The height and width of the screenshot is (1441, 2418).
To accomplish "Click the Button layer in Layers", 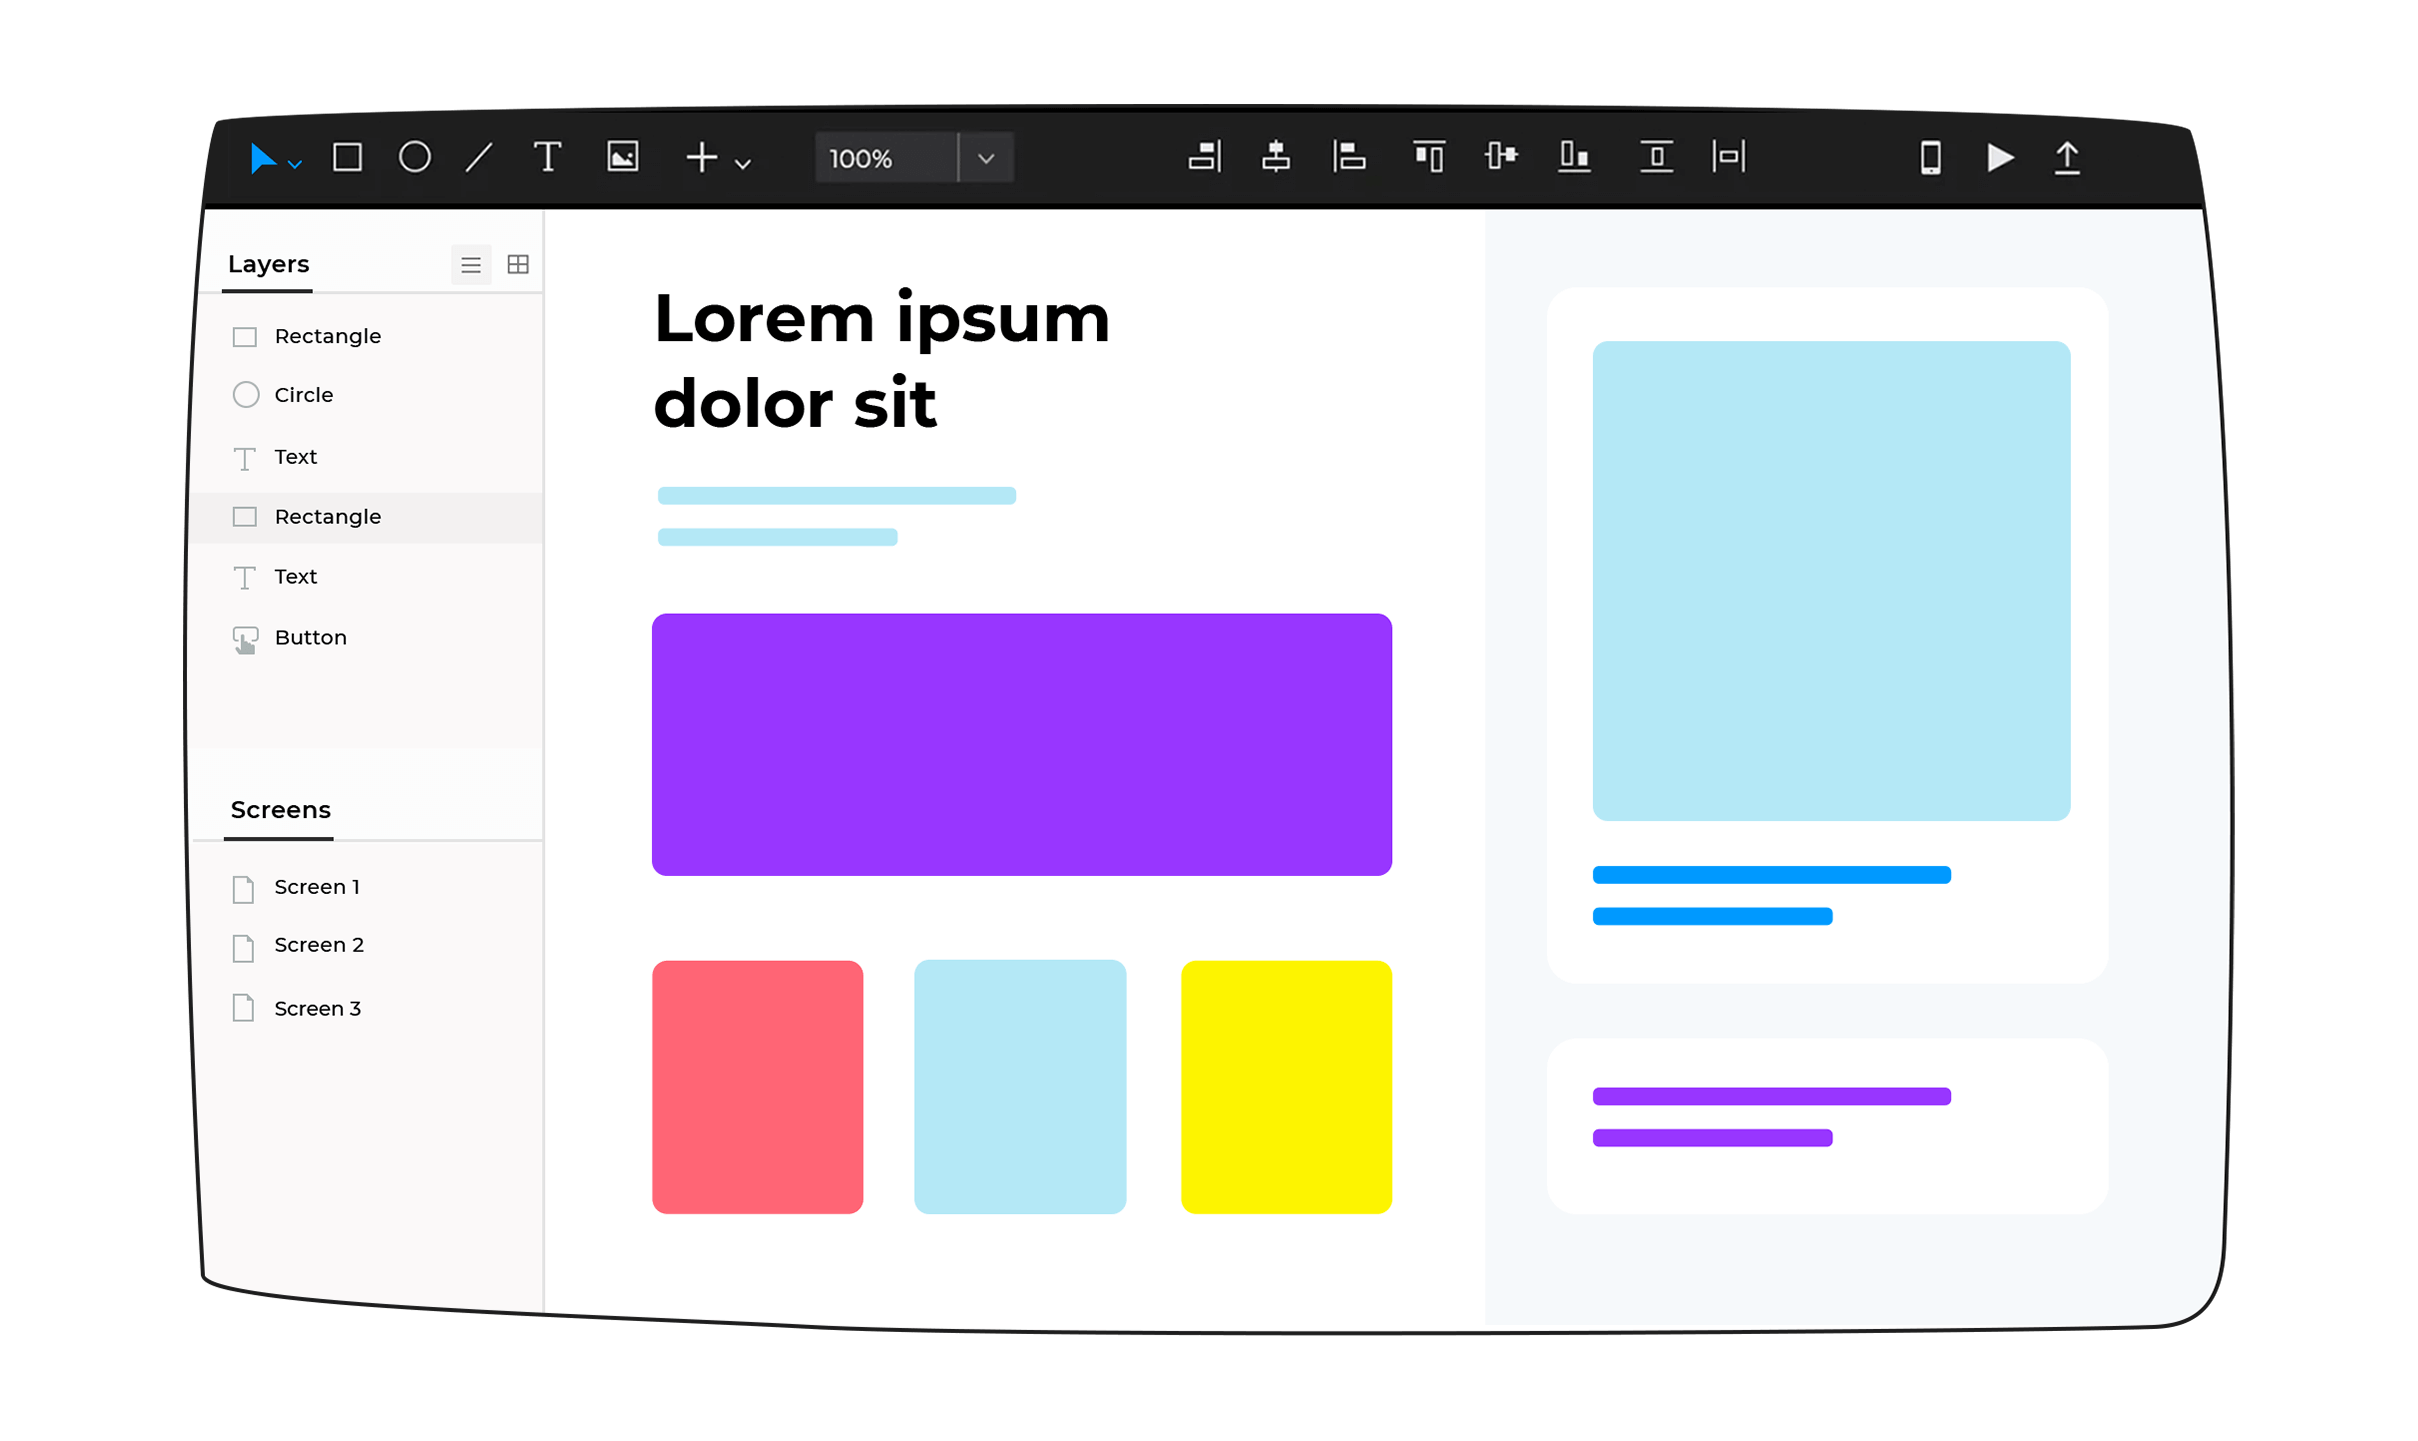I will 310,636.
